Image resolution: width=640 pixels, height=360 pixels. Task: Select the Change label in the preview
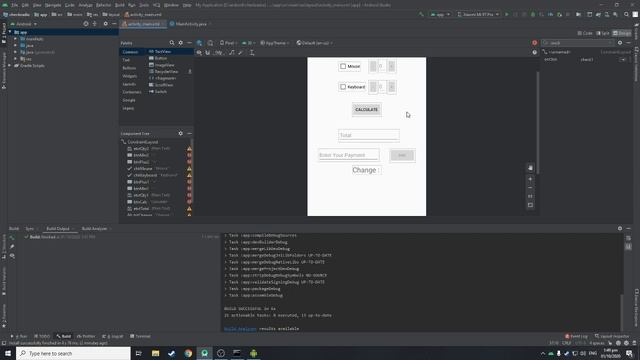click(x=367, y=170)
